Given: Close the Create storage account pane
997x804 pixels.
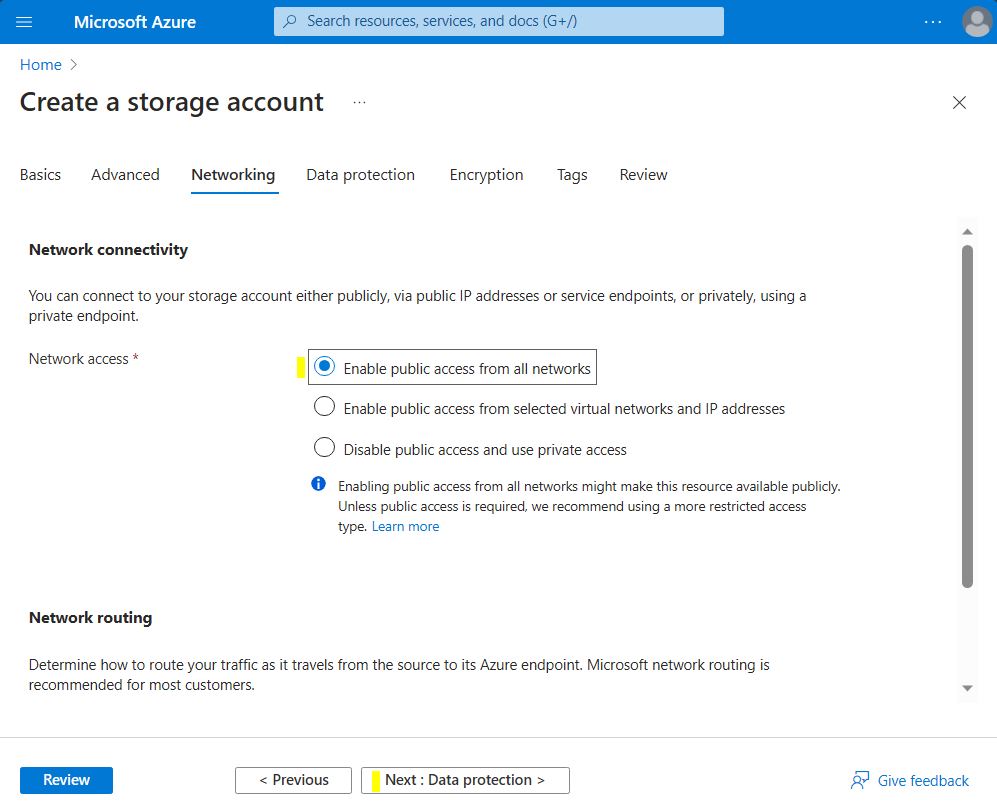Looking at the screenshot, I should (x=959, y=103).
